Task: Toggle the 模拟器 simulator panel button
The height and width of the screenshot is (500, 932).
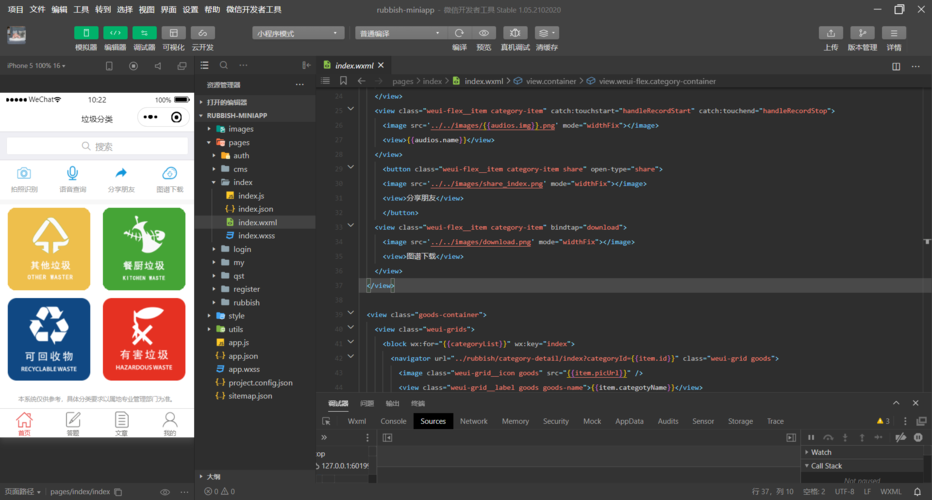Action: 86,33
